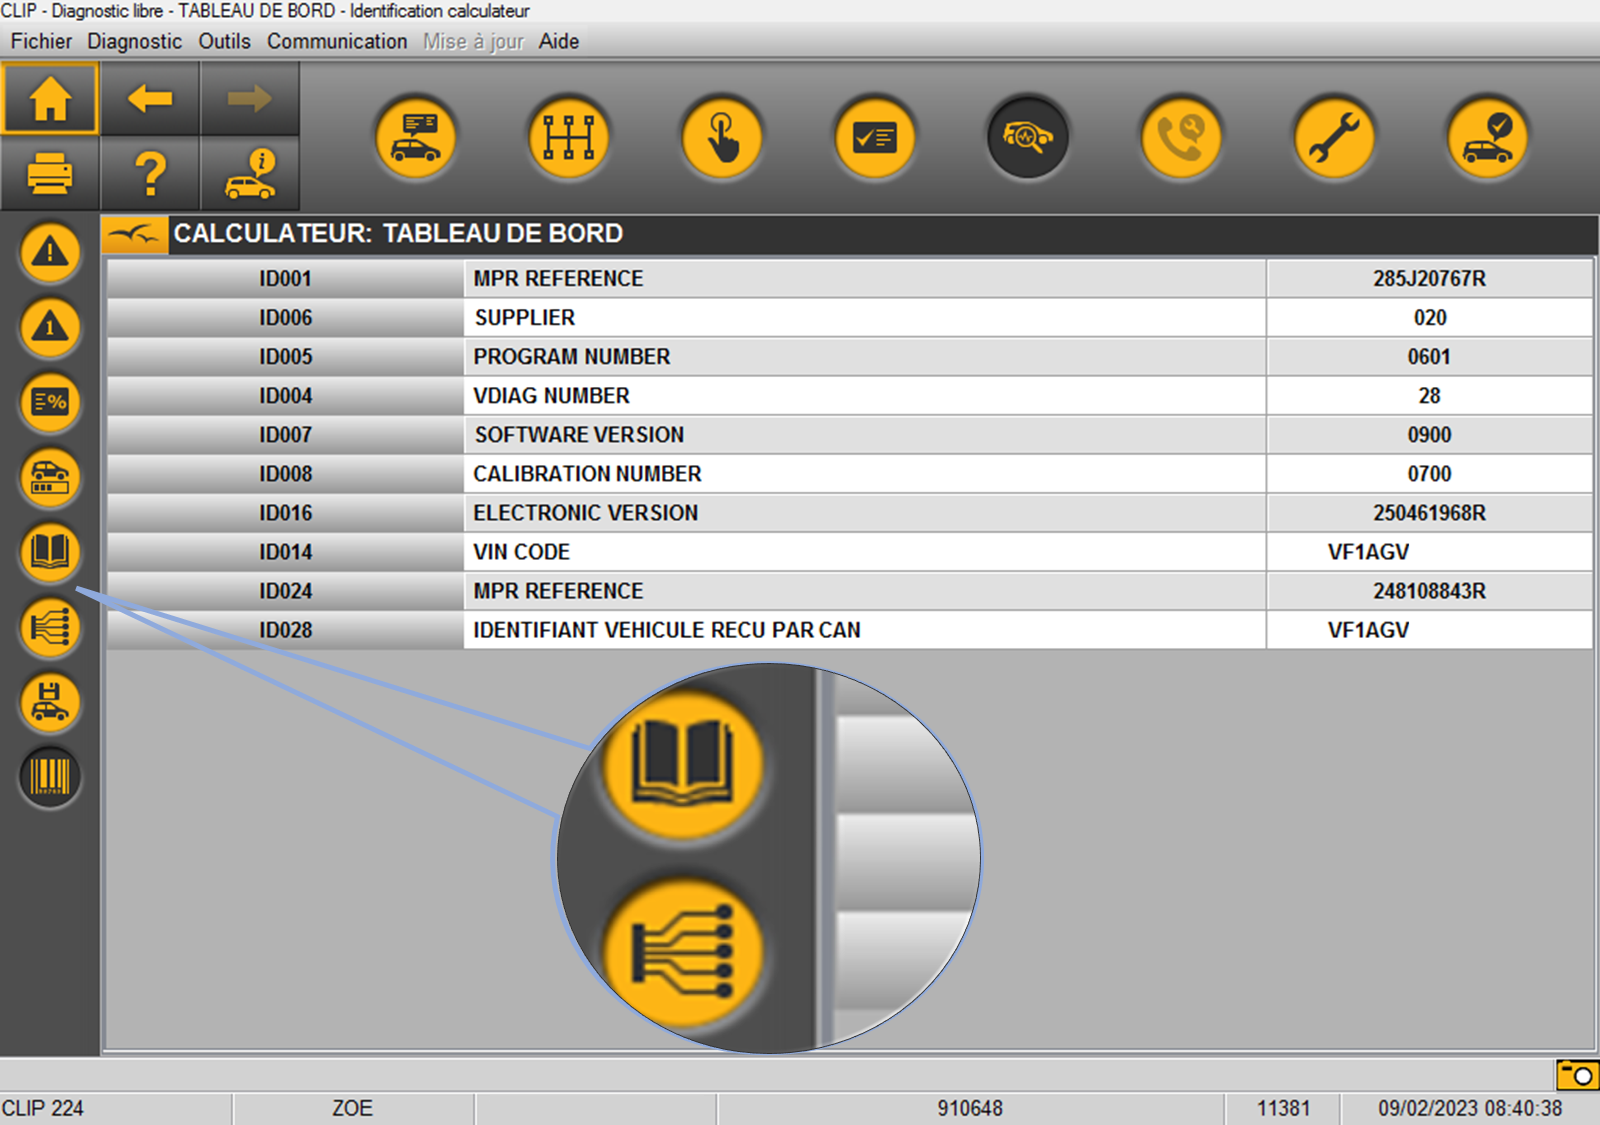Click the save vehicle floppy sidebar icon

(x=50, y=702)
